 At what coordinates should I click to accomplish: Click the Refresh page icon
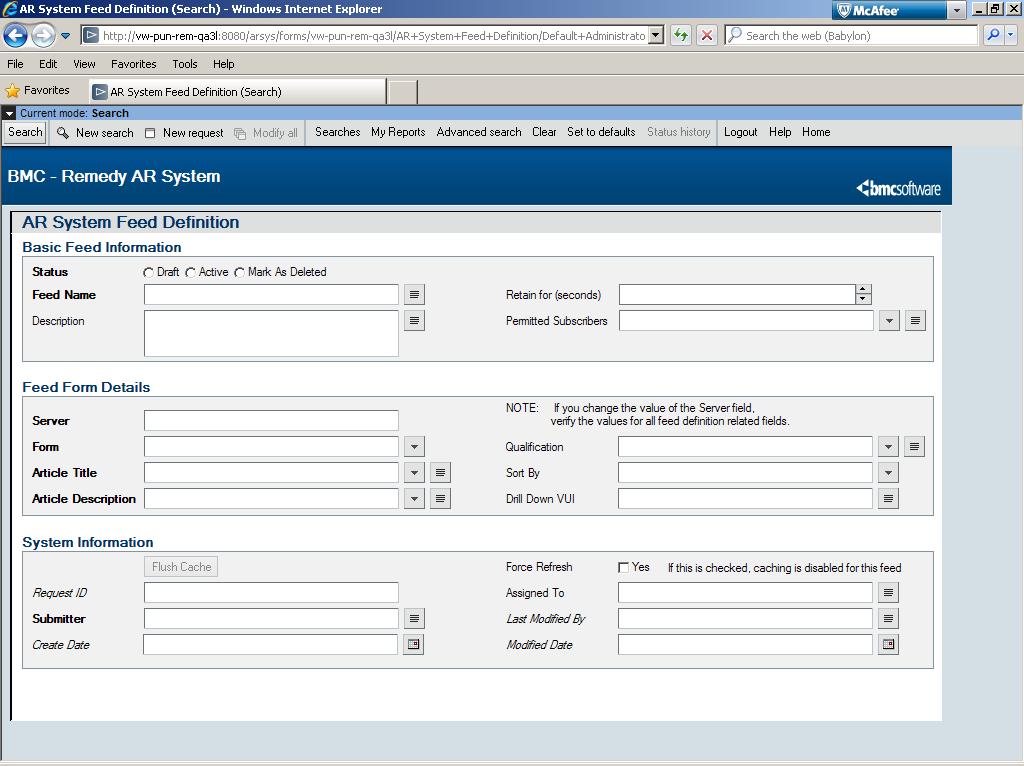click(x=680, y=35)
